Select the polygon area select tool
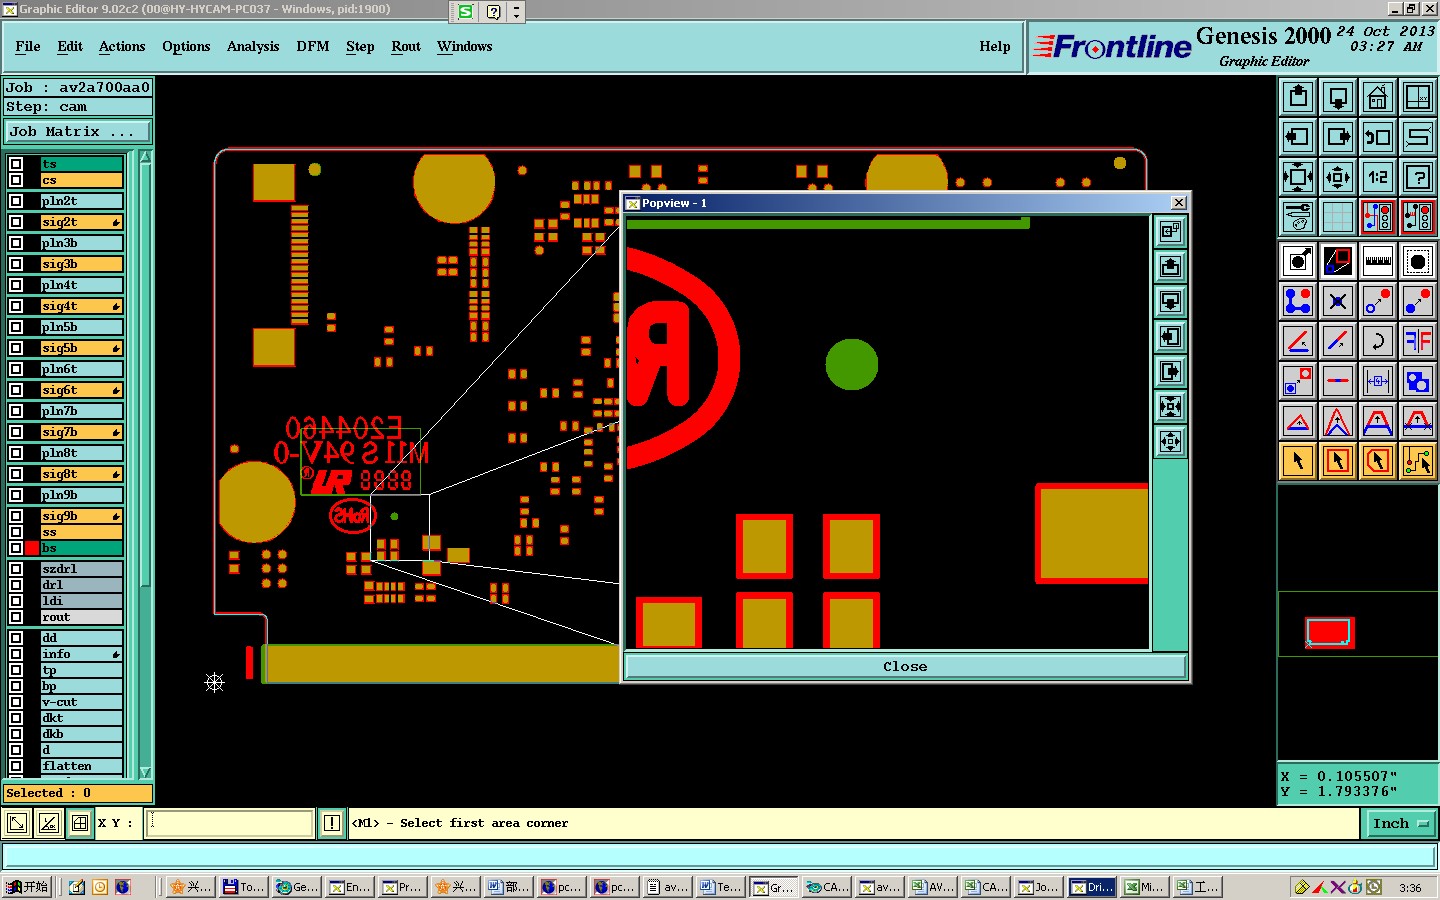Viewport: 1440px width, 900px height. click(1378, 461)
